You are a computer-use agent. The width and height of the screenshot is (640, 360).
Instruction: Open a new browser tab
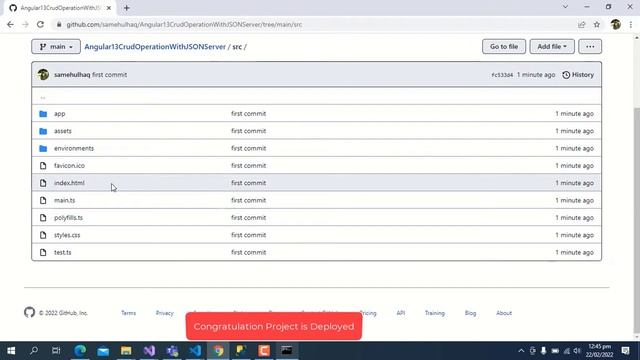pos(127,8)
